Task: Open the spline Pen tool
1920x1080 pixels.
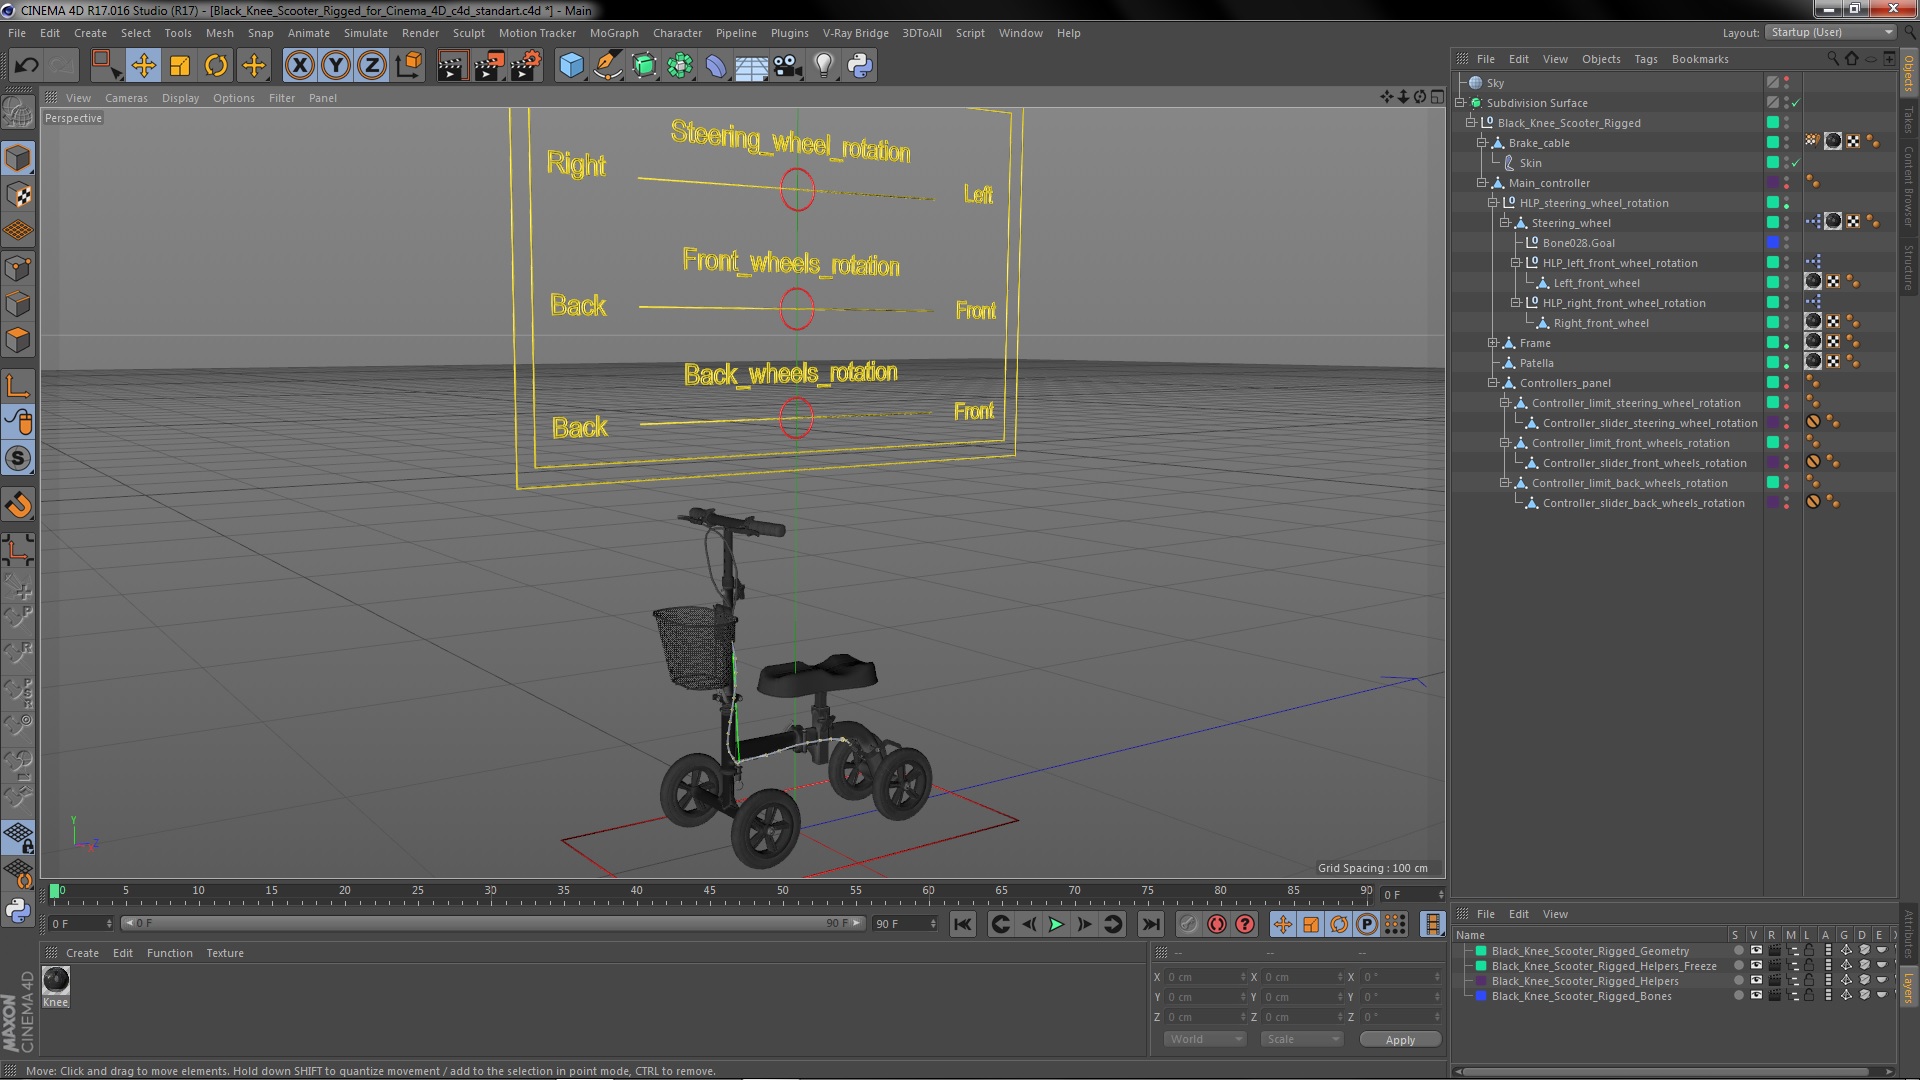Action: coord(607,66)
